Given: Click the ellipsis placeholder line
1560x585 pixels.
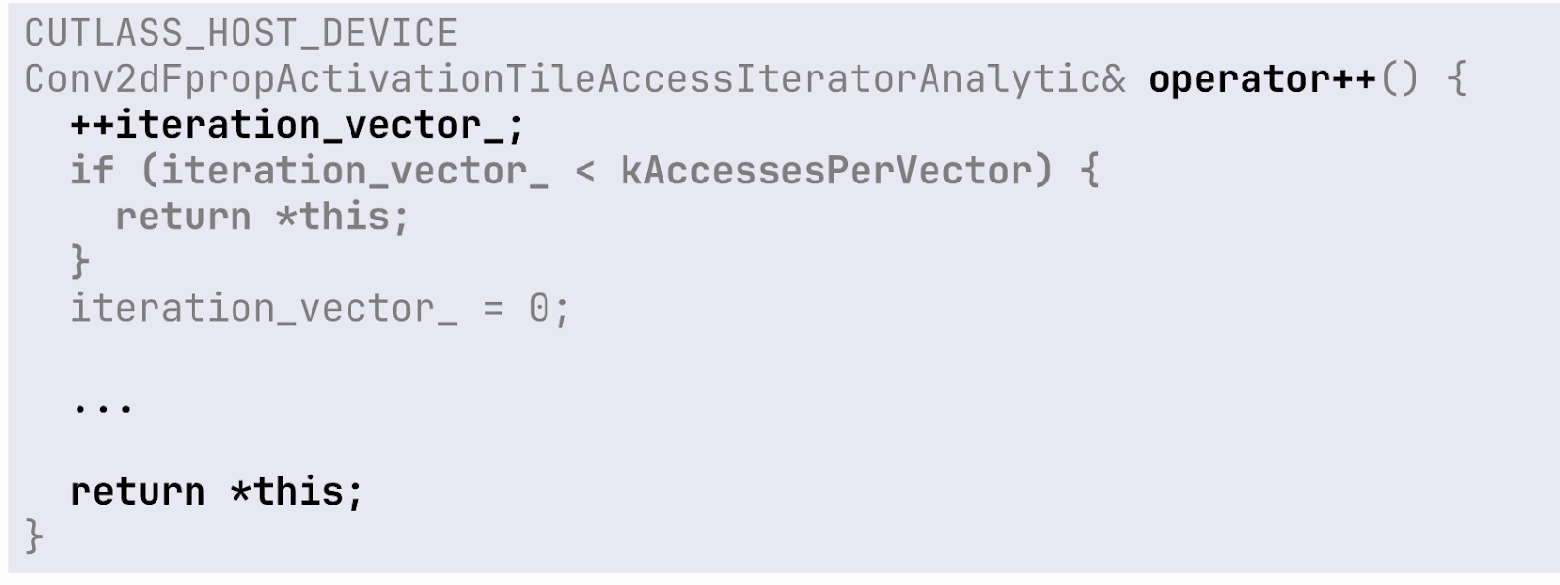Looking at the screenshot, I should tap(102, 405).
